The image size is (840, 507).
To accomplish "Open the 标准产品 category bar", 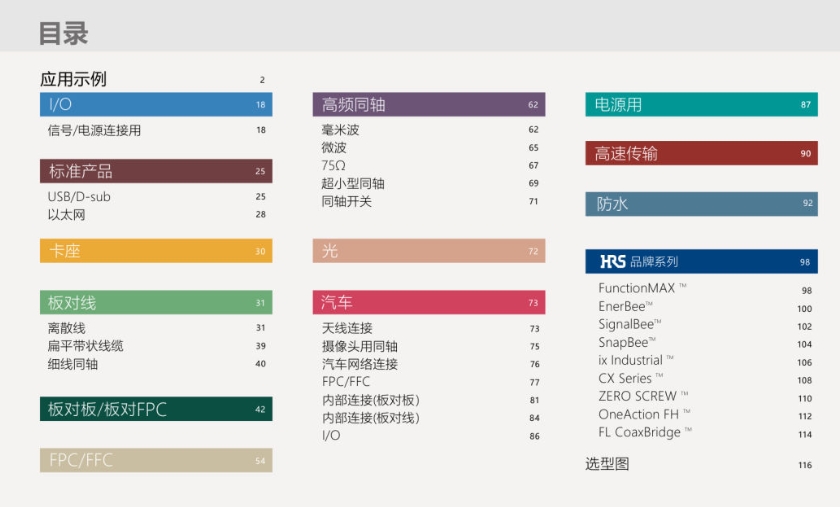I will (x=156, y=172).
